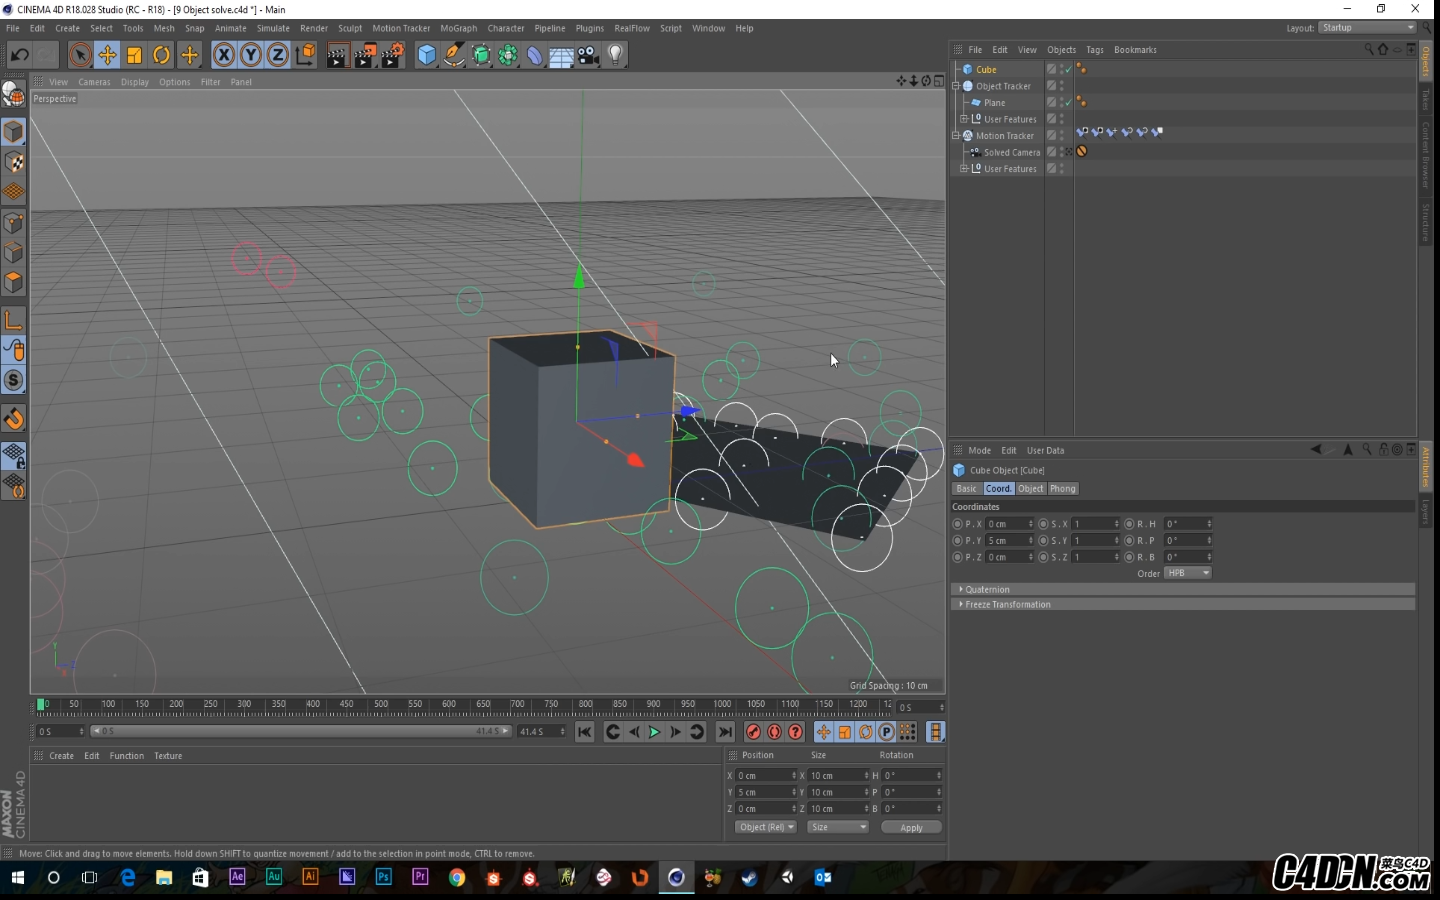Switch to Polygons mode in left palette

[x=14, y=283]
